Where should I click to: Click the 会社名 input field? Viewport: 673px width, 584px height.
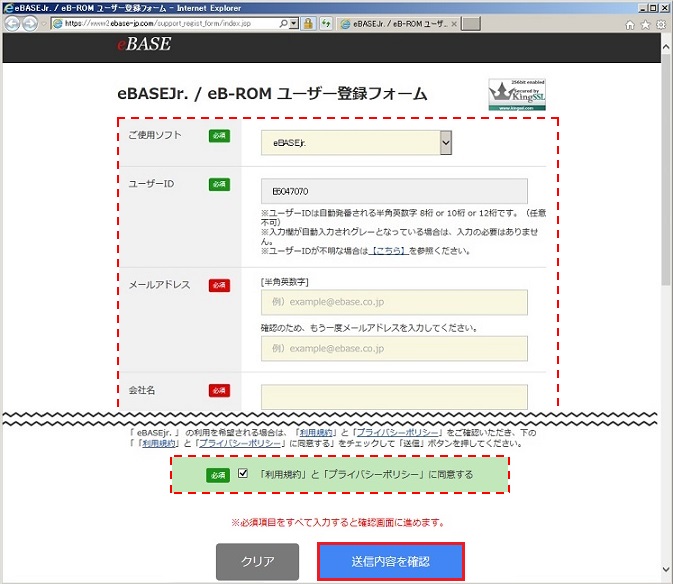394,396
